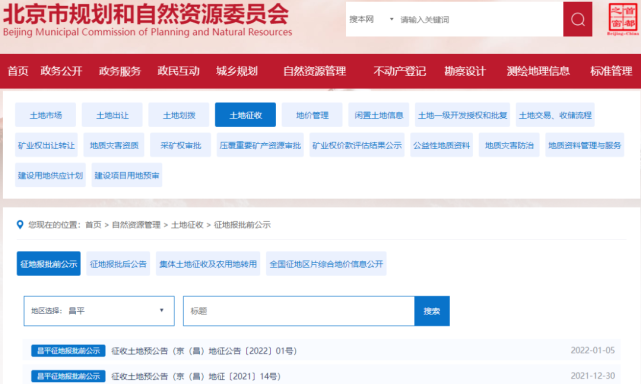Select the 采矿权审批 category

180,145
